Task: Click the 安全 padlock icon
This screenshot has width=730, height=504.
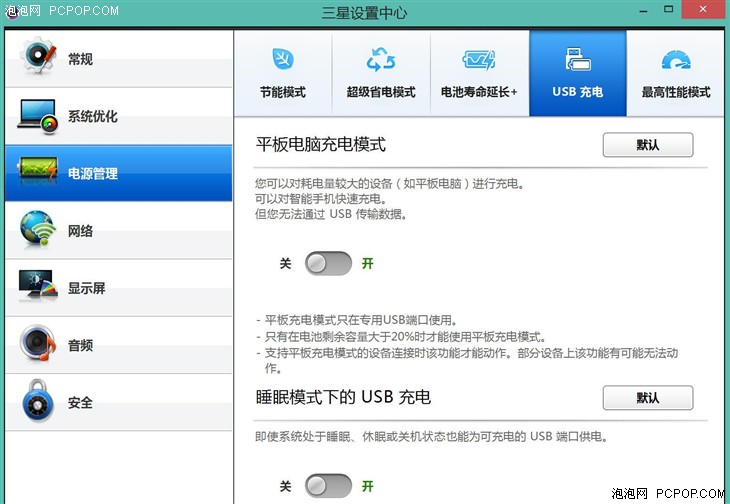Action: point(37,401)
